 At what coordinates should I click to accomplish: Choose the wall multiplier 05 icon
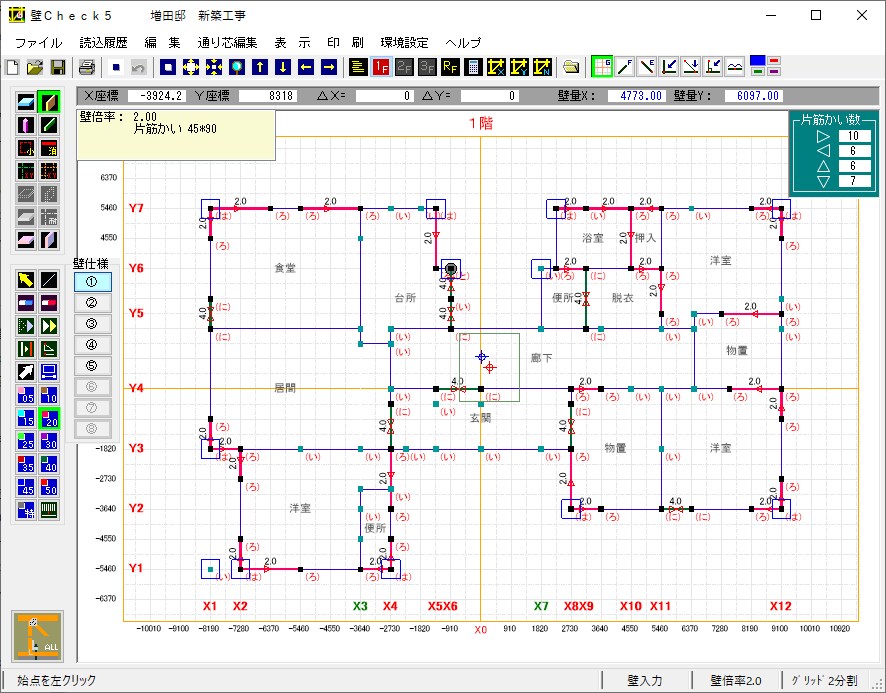[x=26, y=395]
